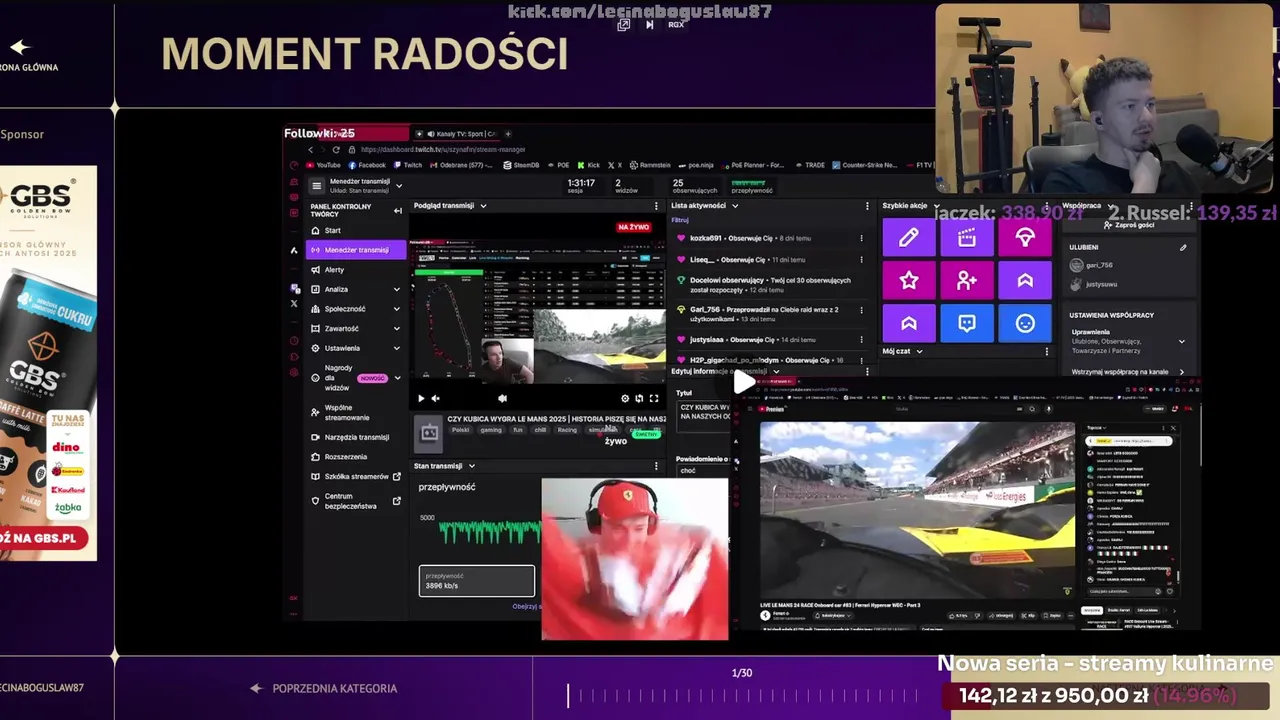The image size is (1280, 720).
Task: Open the YouTube bookmark
Action: (x=324, y=165)
